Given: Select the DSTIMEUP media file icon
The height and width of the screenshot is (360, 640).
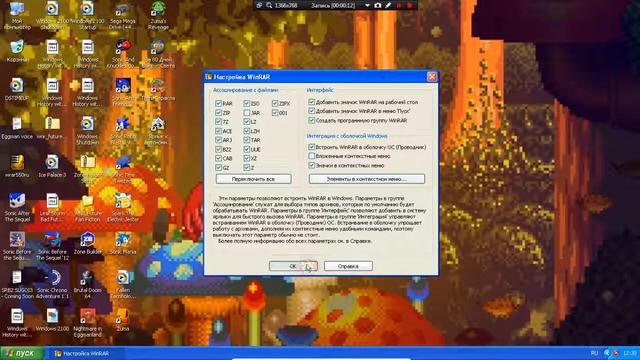Looking at the screenshot, I should click(x=17, y=90).
